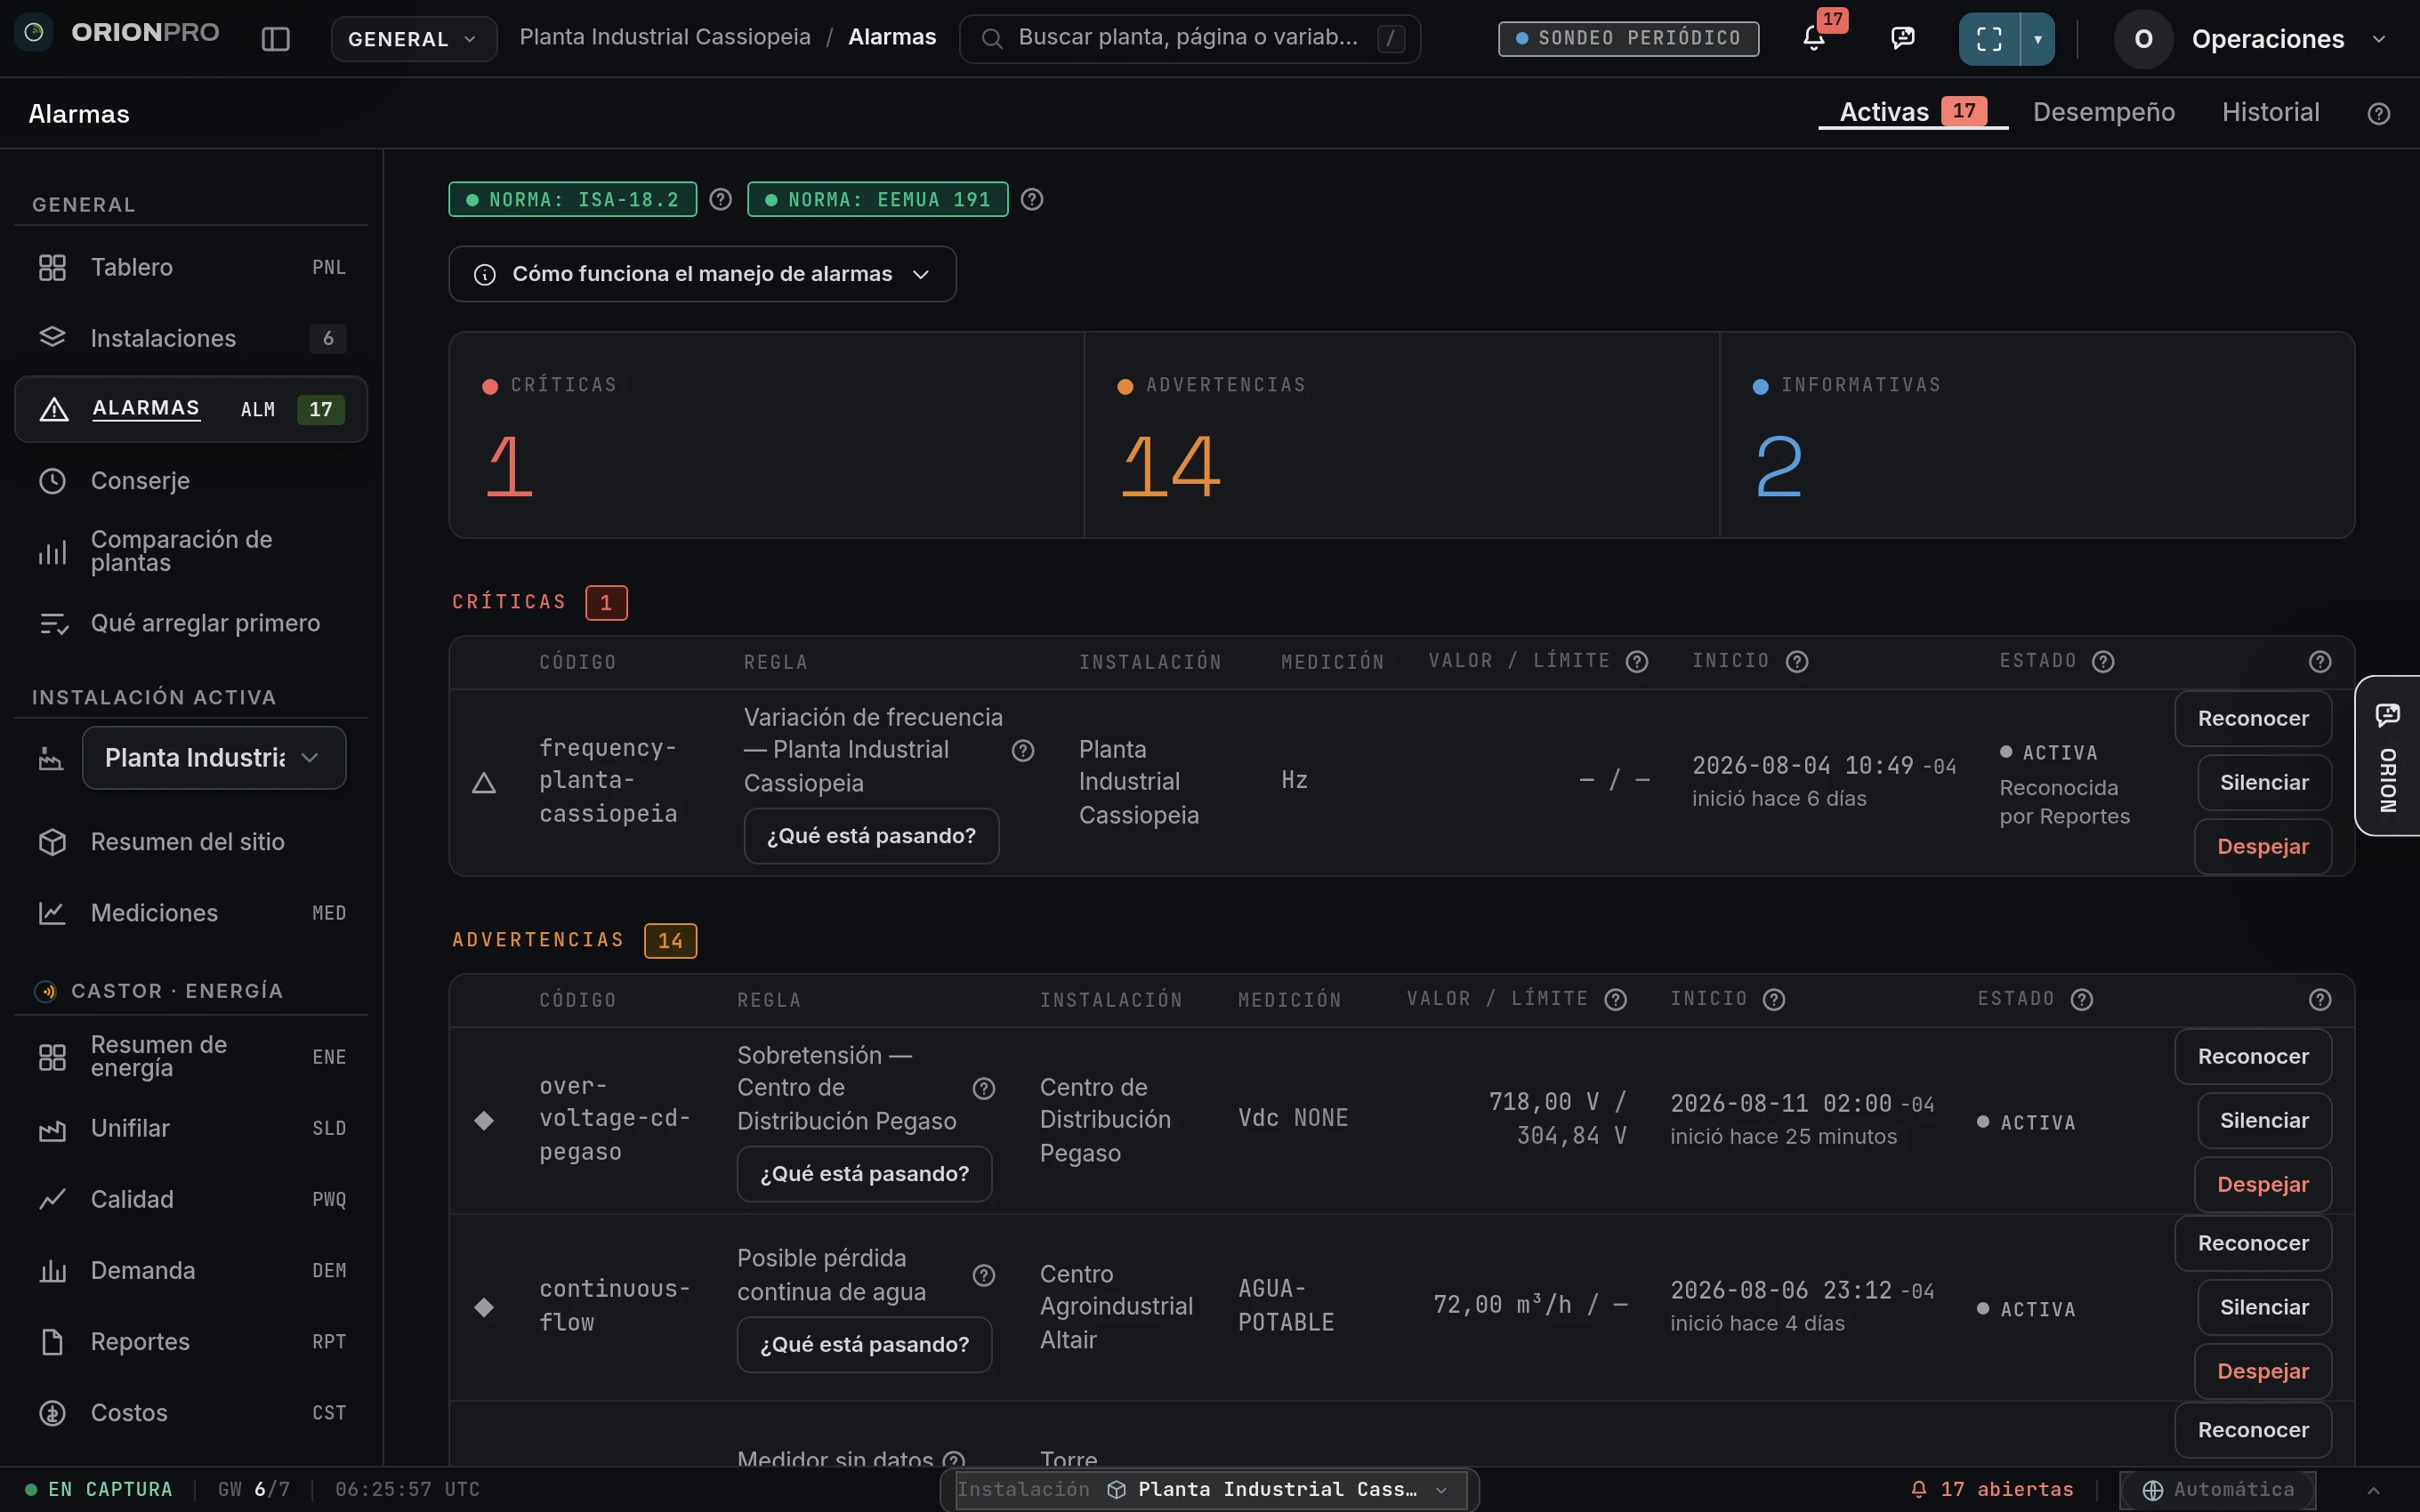2420x1512 pixels.
Task: Click Reconocer for the frequency-planta-cassiopeia alarm
Action: [x=2253, y=718]
